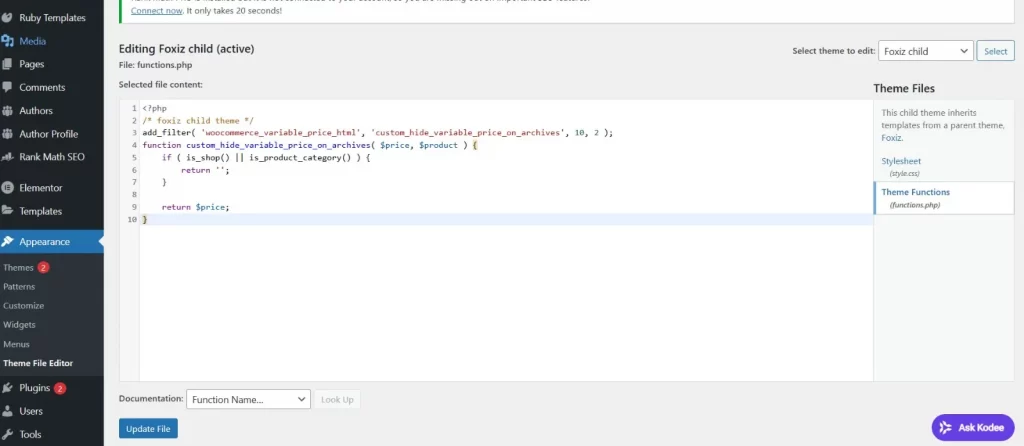1024x446 pixels.
Task: Open Stylesheet style.css file
Action: tap(901, 160)
